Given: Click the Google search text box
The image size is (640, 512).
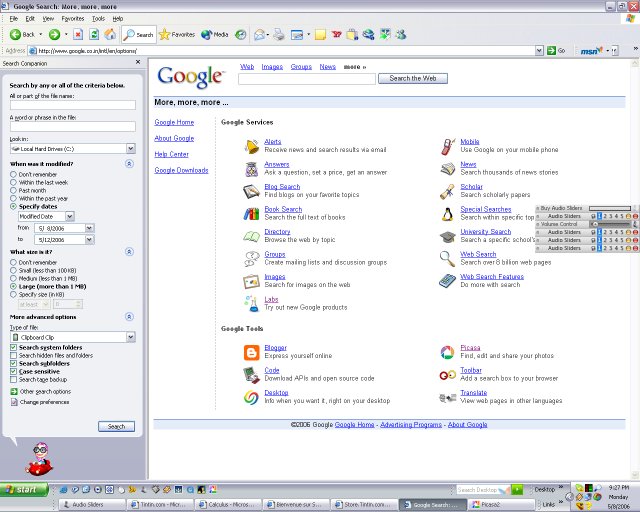Looking at the screenshot, I should [307, 79].
